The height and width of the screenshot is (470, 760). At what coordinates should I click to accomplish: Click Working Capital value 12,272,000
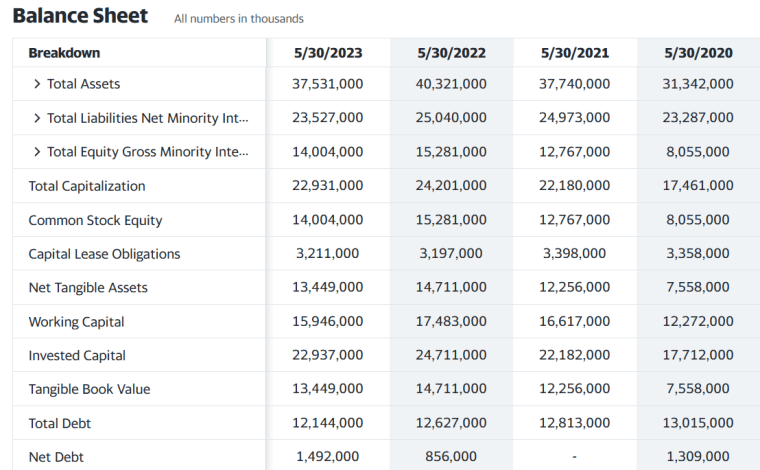click(x=698, y=321)
